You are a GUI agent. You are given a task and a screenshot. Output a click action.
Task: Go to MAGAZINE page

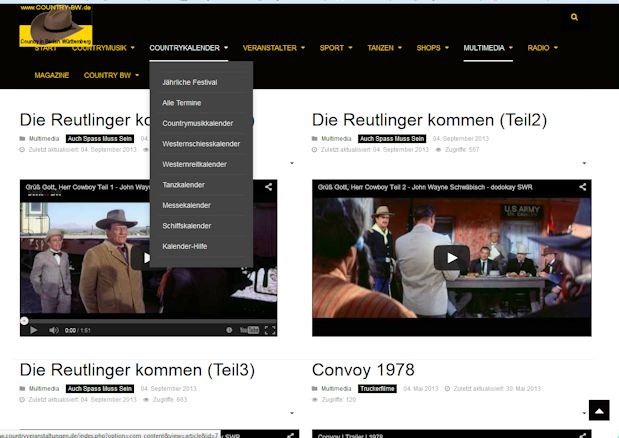tap(52, 75)
